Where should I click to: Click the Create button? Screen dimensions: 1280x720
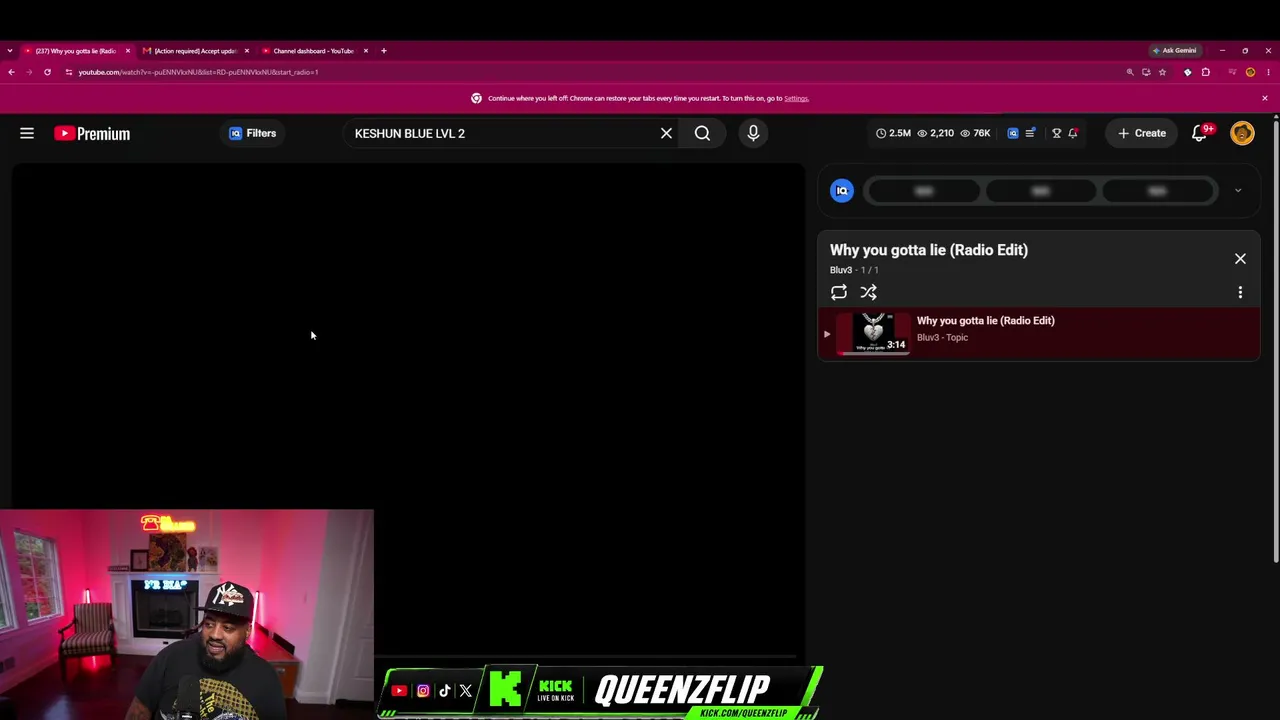pos(1141,133)
